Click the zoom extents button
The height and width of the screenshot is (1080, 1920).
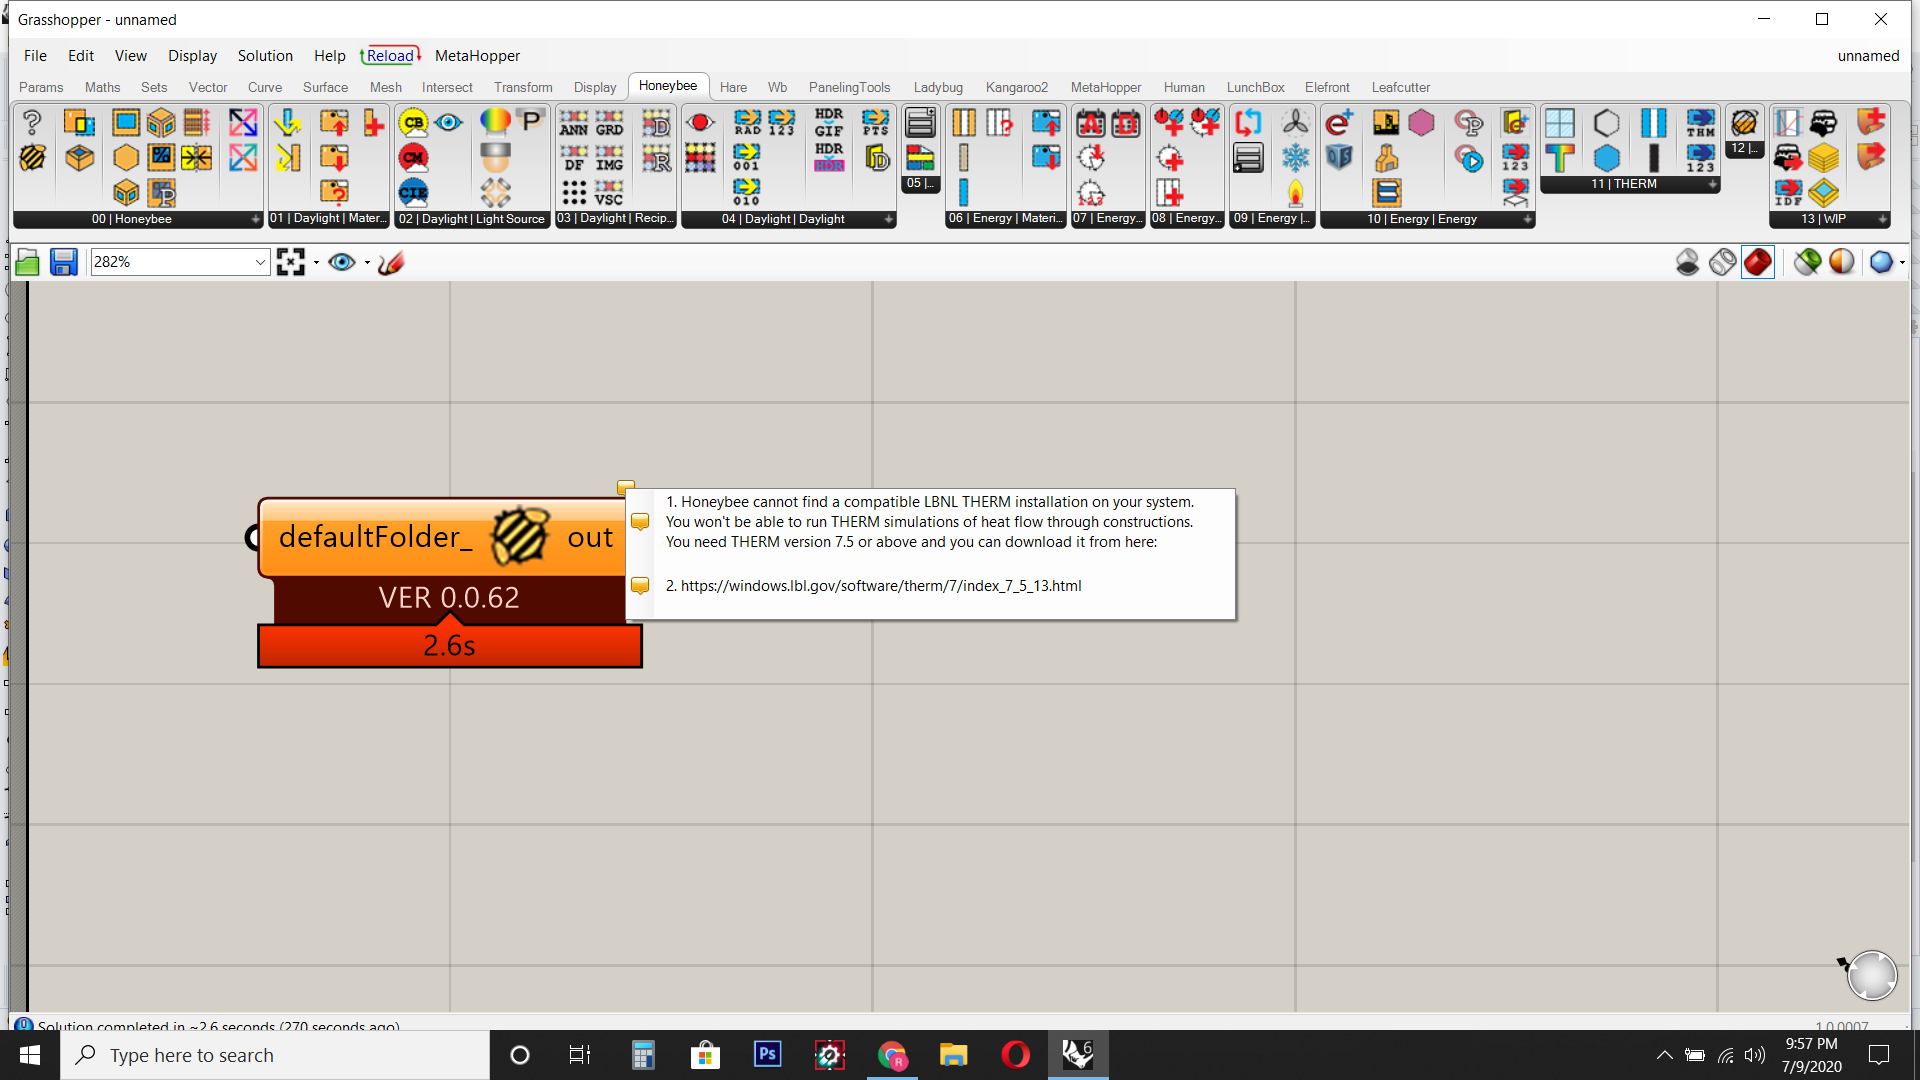291,262
